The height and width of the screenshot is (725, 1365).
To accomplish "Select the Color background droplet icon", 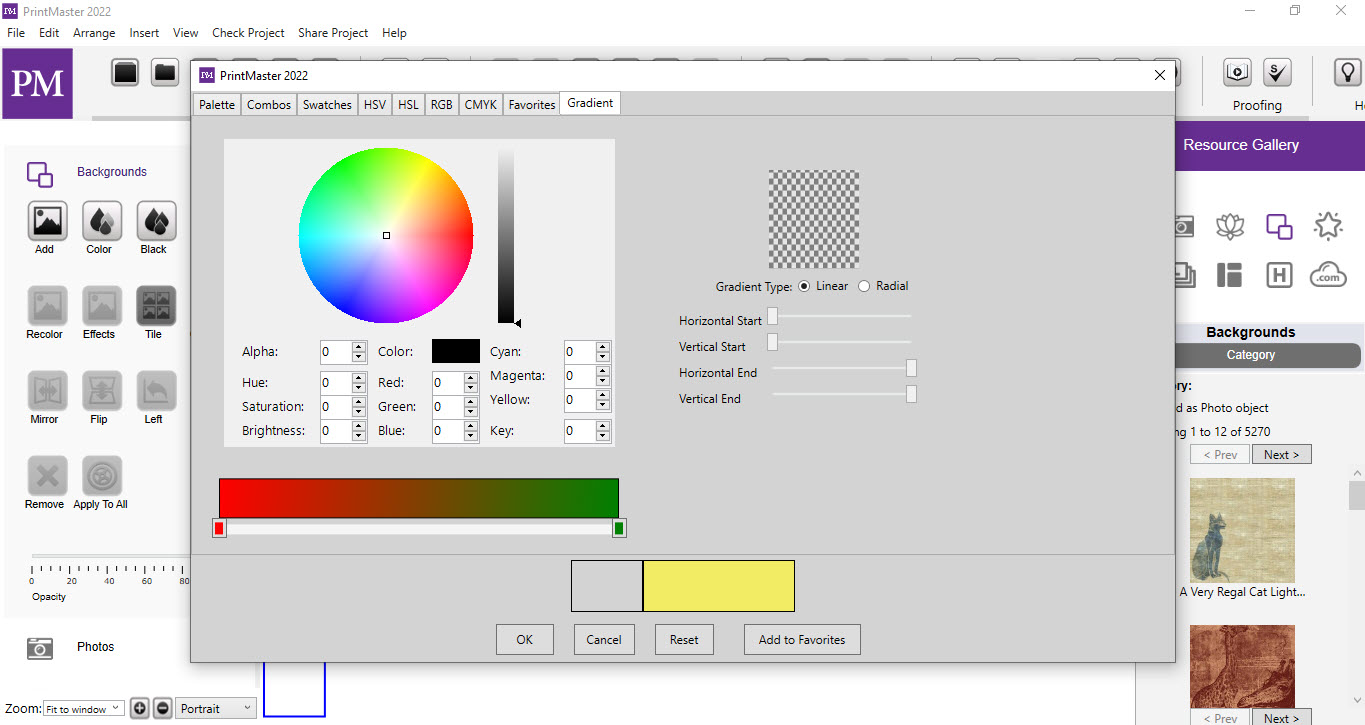I will click(x=101, y=221).
